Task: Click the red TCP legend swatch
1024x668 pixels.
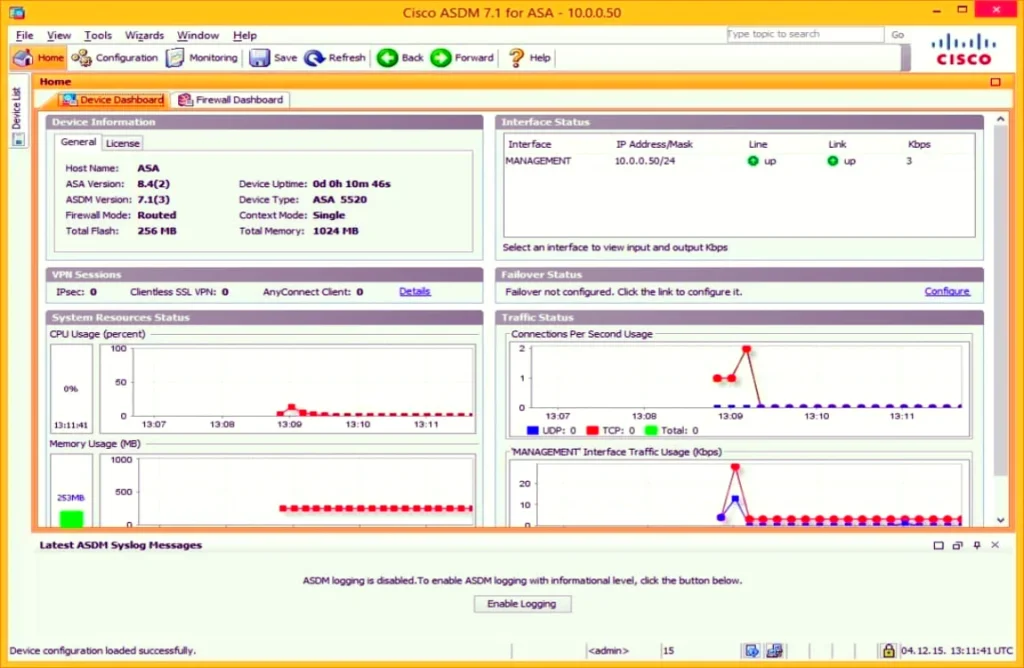Action: pyautogui.click(x=592, y=430)
